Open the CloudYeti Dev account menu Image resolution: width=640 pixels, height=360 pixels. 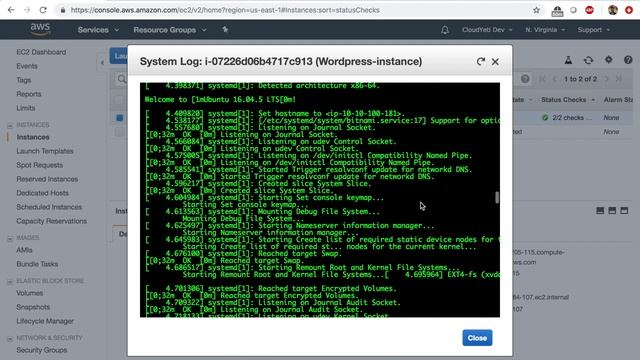point(487,30)
